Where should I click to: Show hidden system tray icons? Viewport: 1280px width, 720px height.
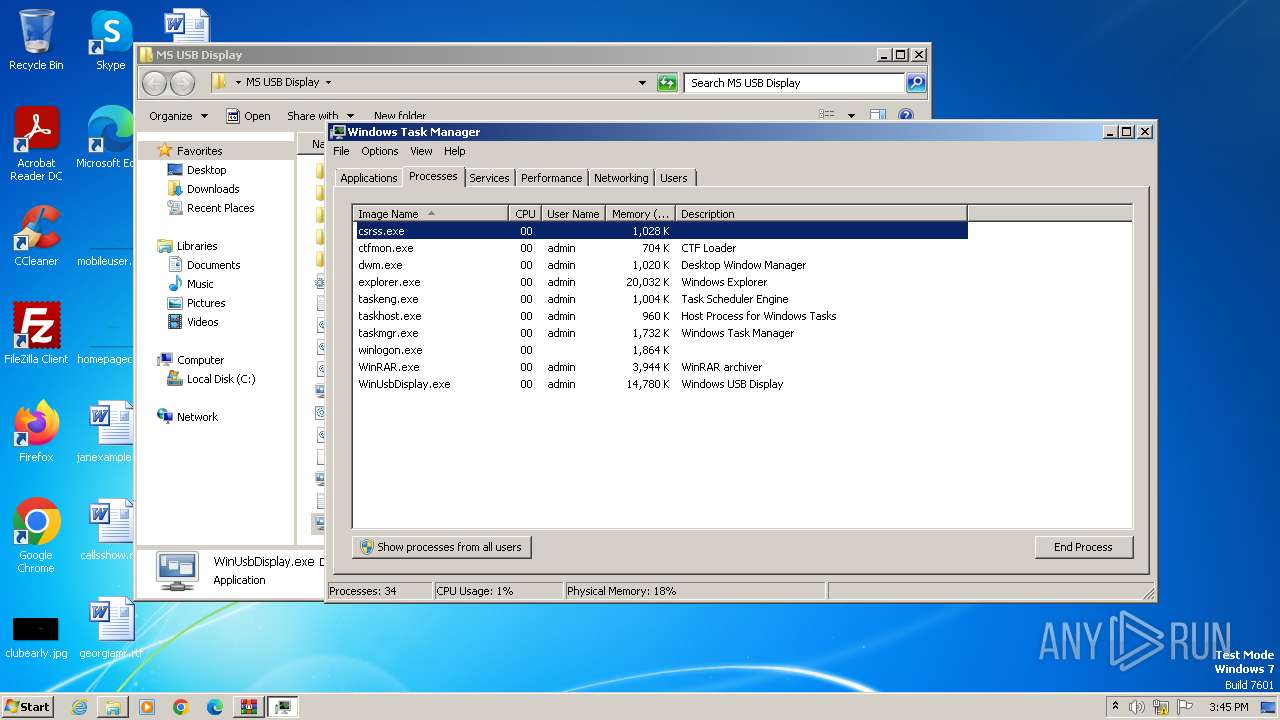[x=1115, y=707]
